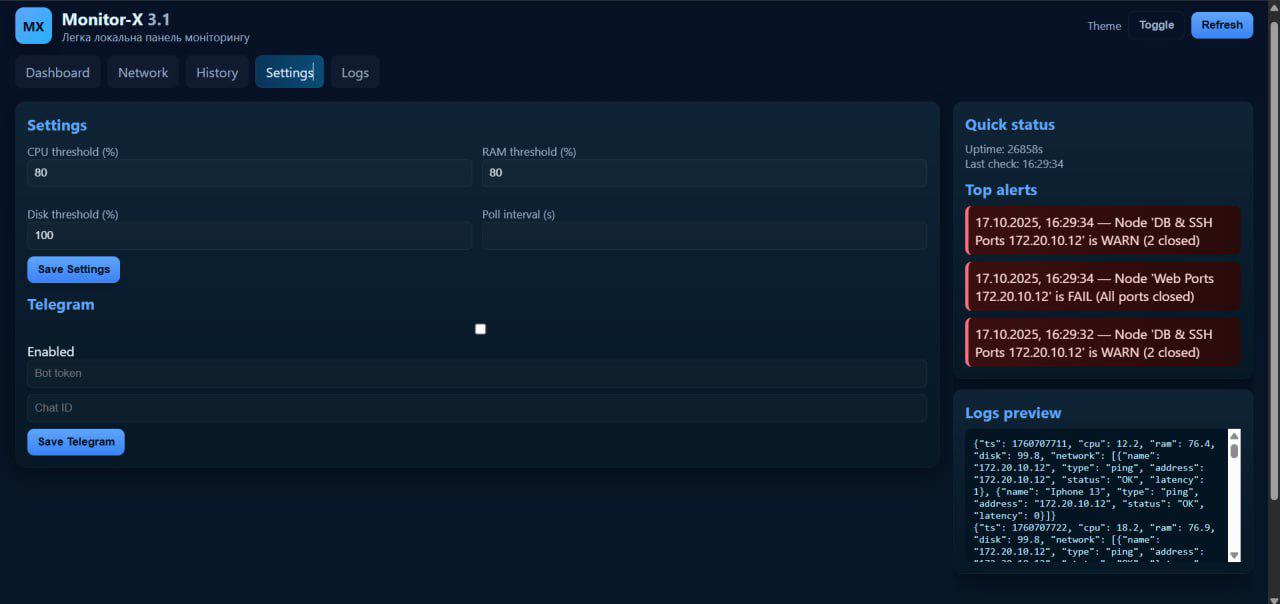Open the Logs tab
Viewport: 1280px width, 604px height.
click(355, 72)
